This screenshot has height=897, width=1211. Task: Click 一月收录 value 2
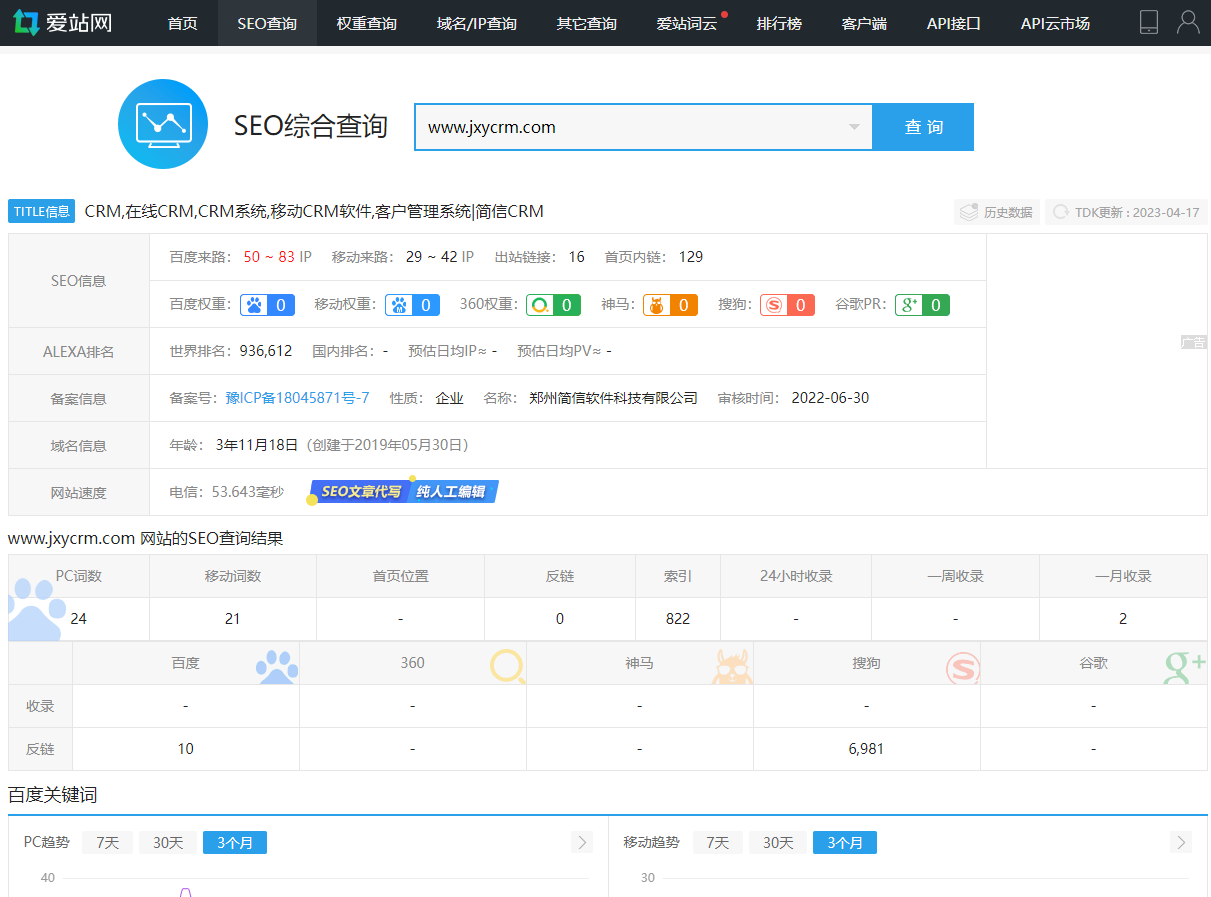[1123, 619]
